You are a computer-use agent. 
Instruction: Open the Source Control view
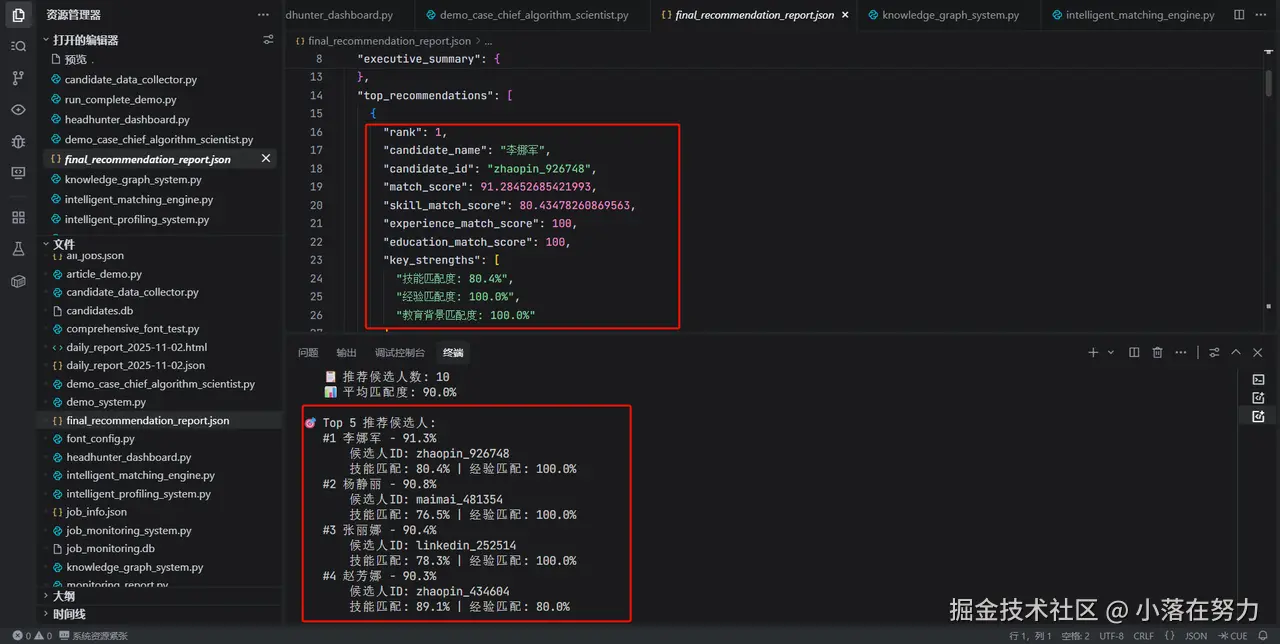18,78
